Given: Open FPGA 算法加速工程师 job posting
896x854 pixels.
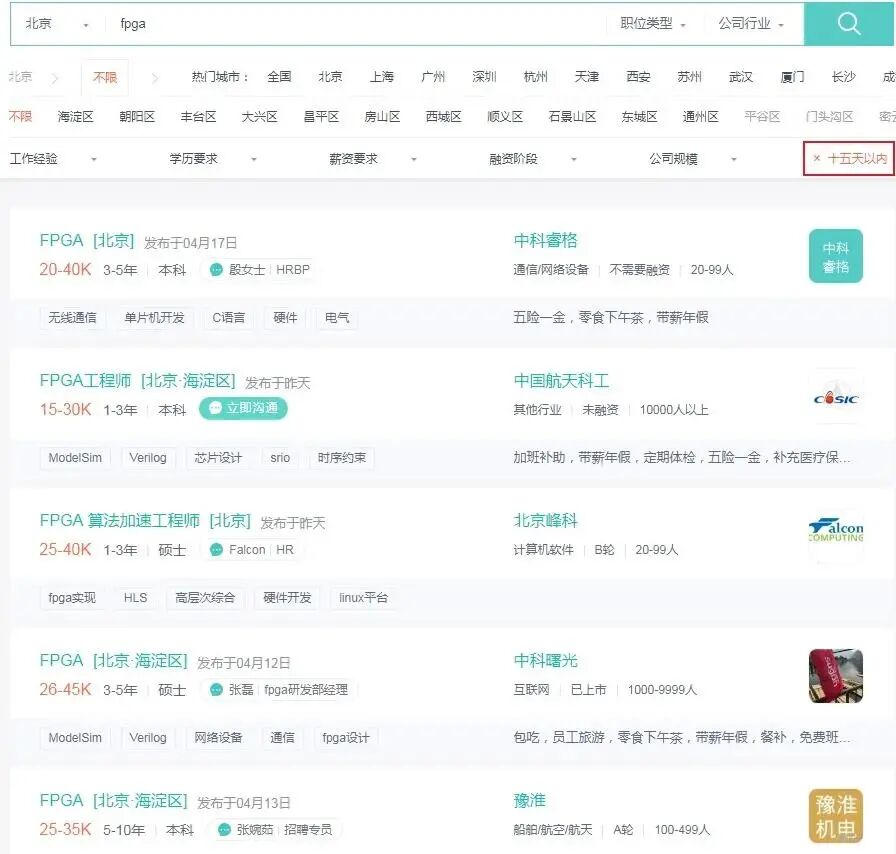Looking at the screenshot, I should click(x=145, y=521).
